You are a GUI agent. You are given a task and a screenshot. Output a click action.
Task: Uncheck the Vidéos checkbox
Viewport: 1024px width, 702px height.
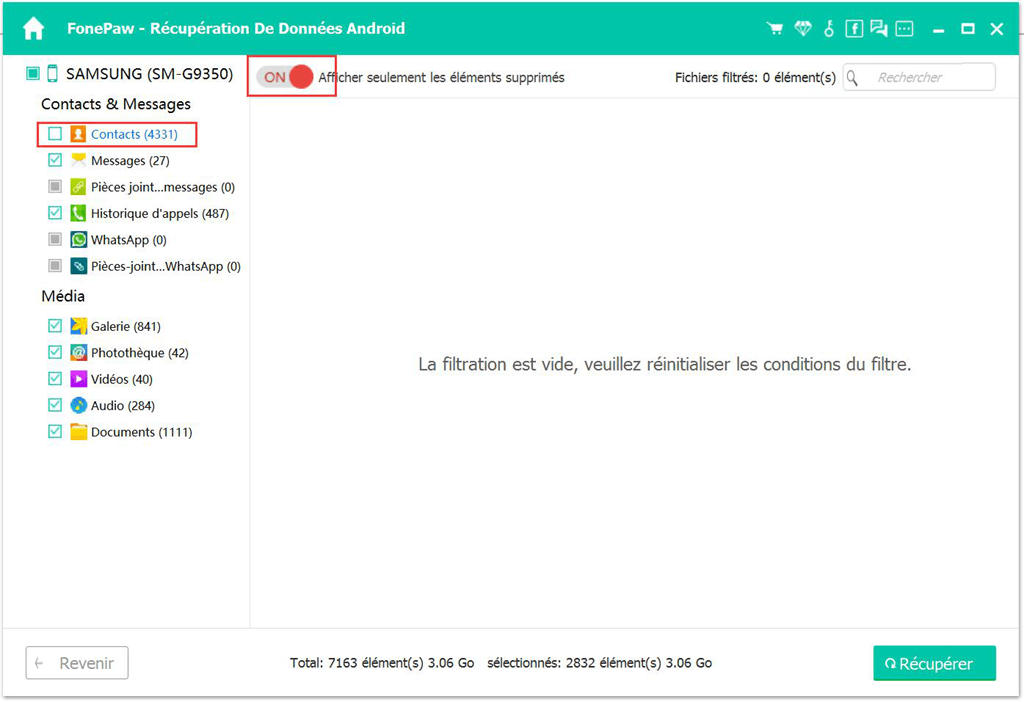click(x=55, y=379)
